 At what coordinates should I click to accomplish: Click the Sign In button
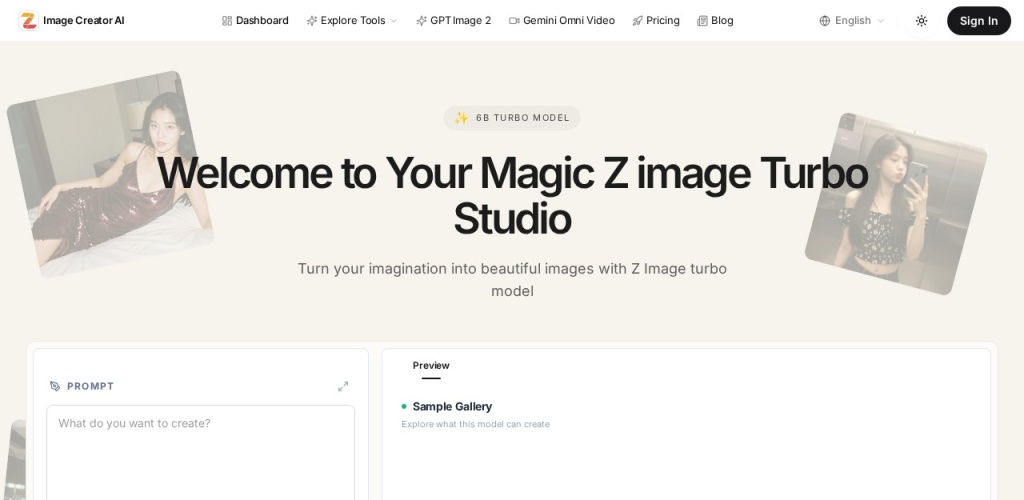(x=979, y=21)
